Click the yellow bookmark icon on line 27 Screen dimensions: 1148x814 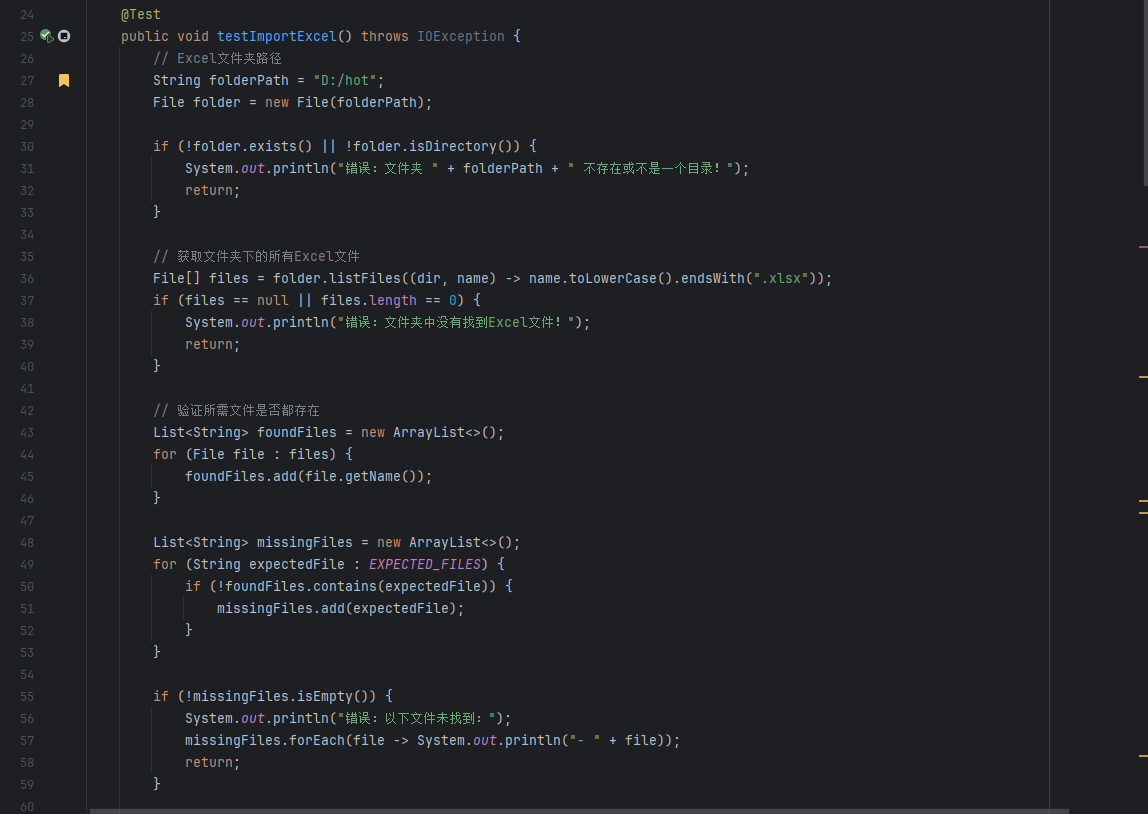(64, 80)
